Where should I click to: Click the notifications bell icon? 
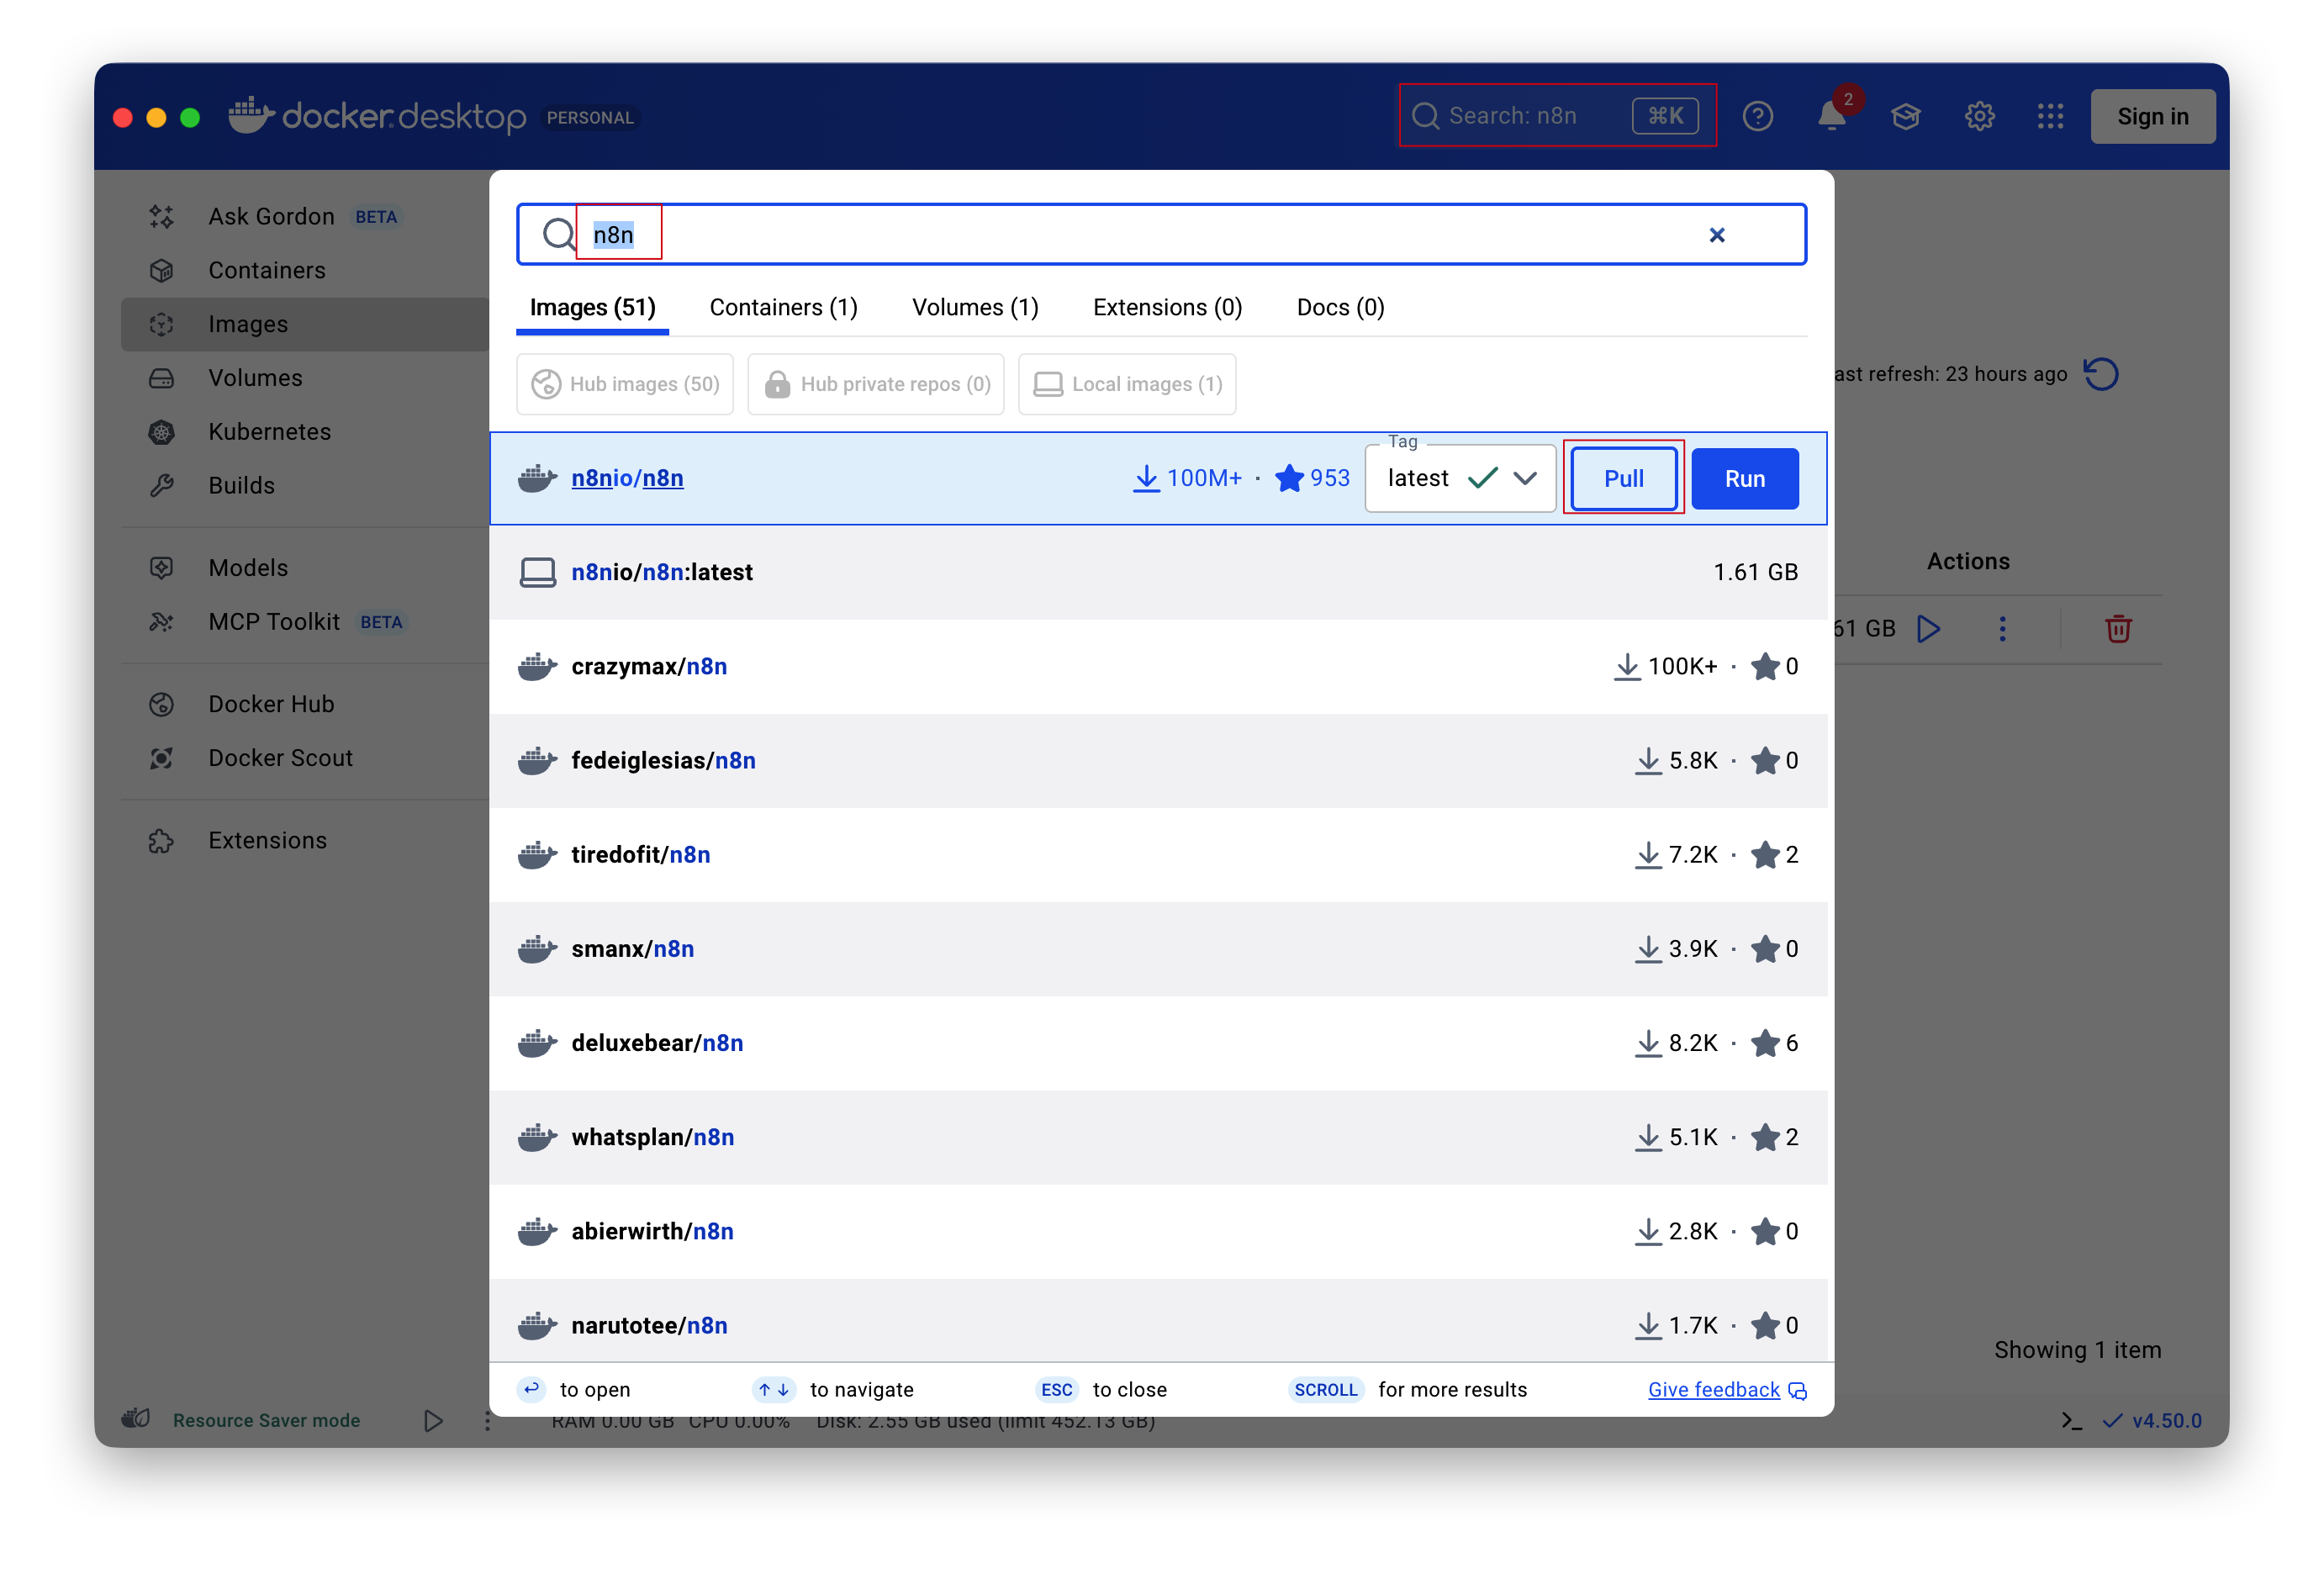tap(1831, 117)
